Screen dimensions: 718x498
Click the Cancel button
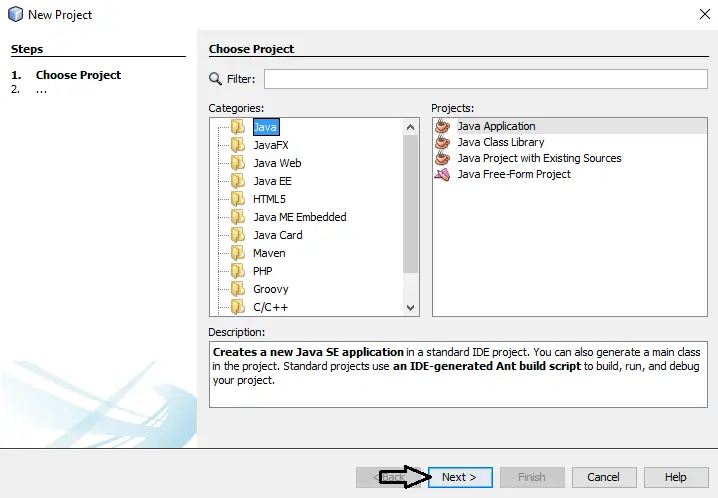604,477
